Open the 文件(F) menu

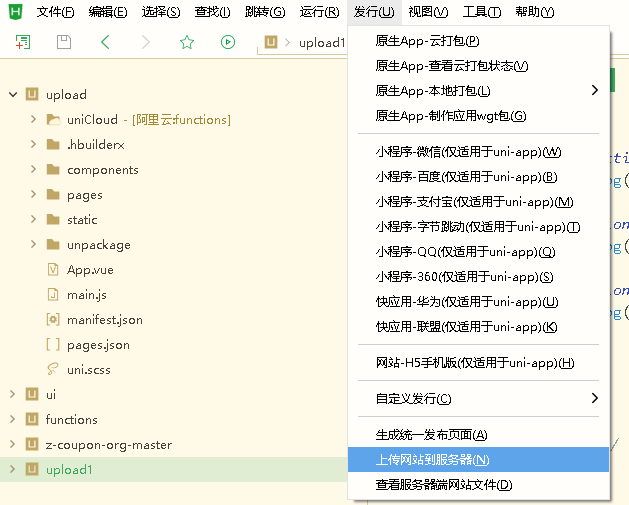click(55, 12)
